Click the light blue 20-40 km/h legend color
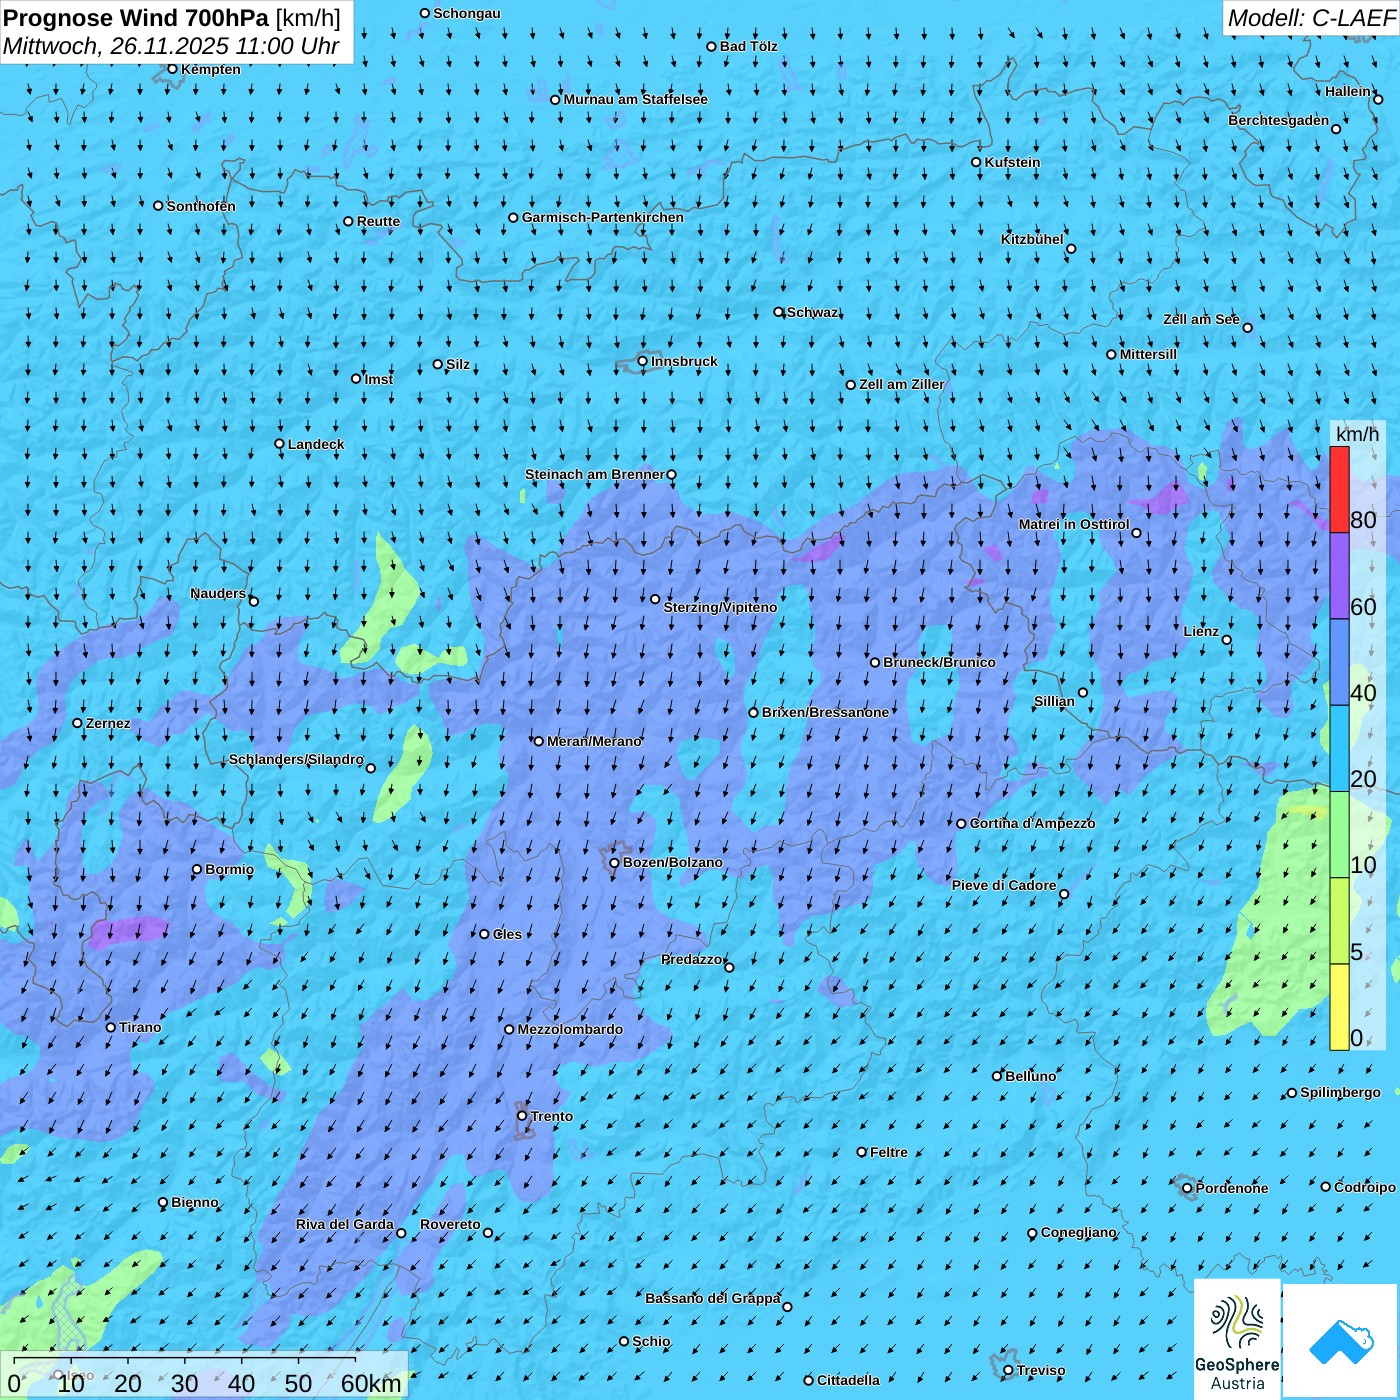 (x=1339, y=749)
